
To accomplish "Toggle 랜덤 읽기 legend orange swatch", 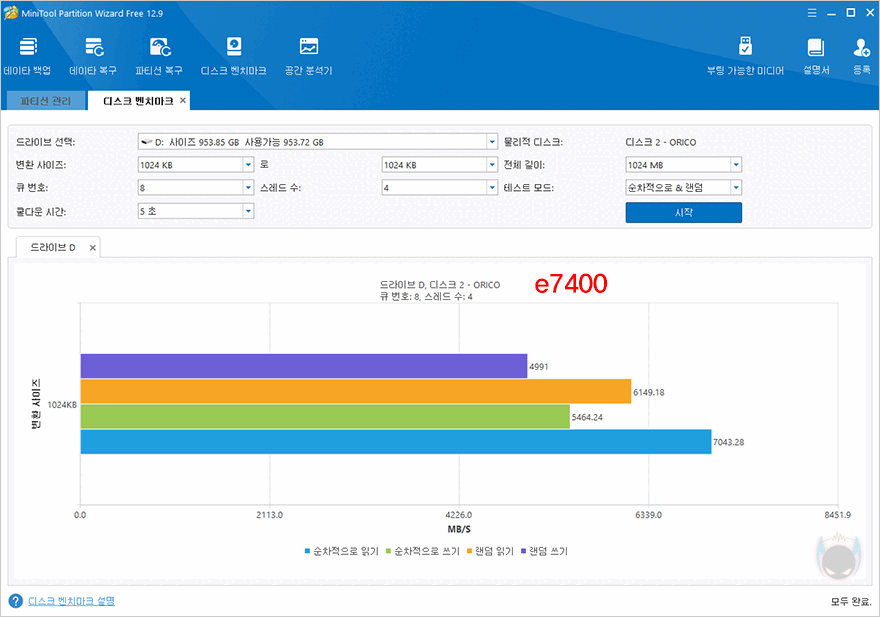I will pyautogui.click(x=469, y=551).
